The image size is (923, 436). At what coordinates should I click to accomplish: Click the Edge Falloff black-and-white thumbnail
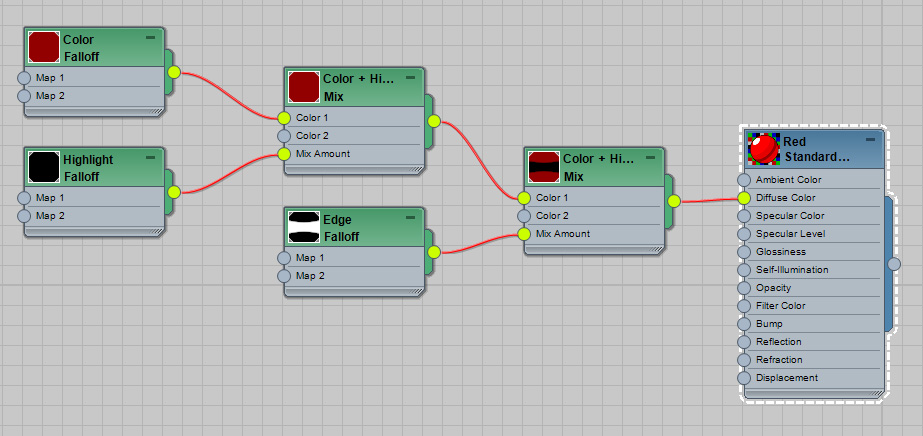click(x=303, y=227)
